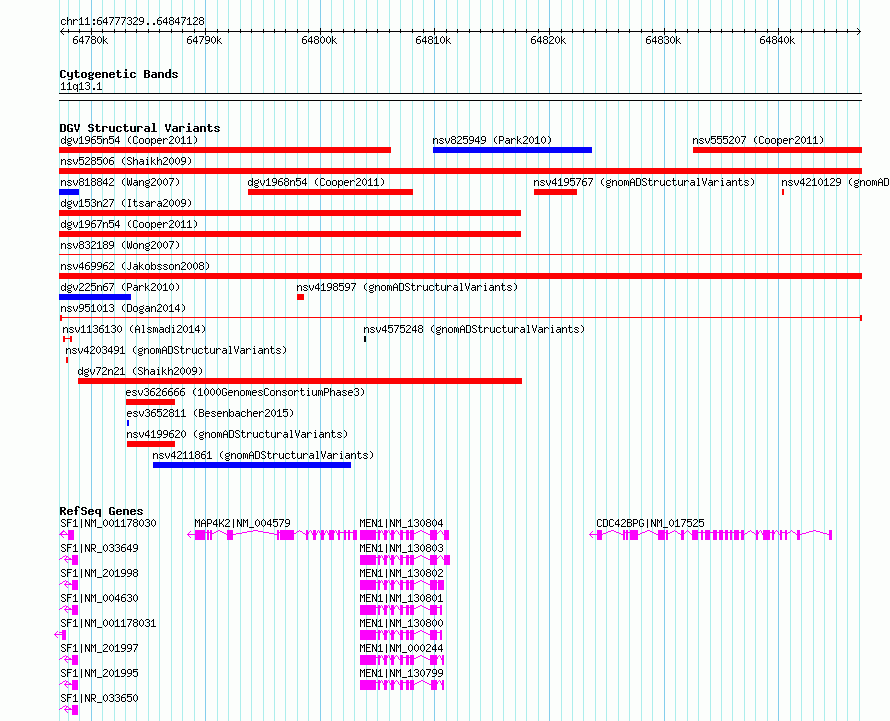
Task: Click the nsv4210129 variant label
Action: pos(835,182)
